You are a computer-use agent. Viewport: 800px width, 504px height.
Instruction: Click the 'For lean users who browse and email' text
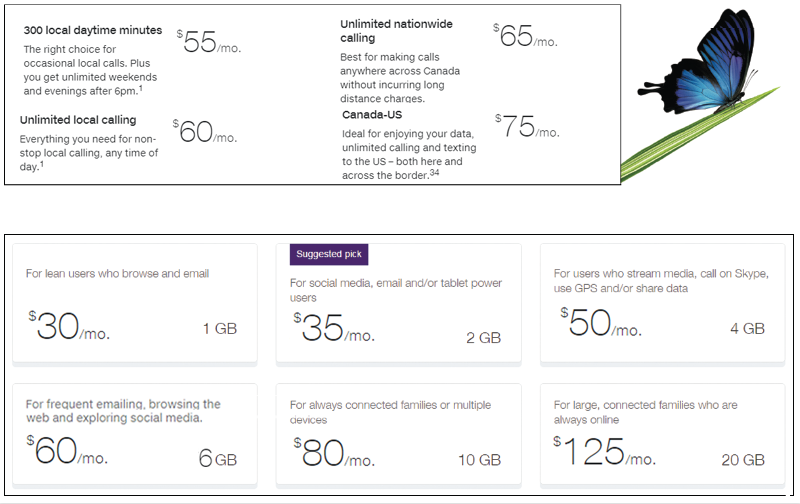click(117, 273)
